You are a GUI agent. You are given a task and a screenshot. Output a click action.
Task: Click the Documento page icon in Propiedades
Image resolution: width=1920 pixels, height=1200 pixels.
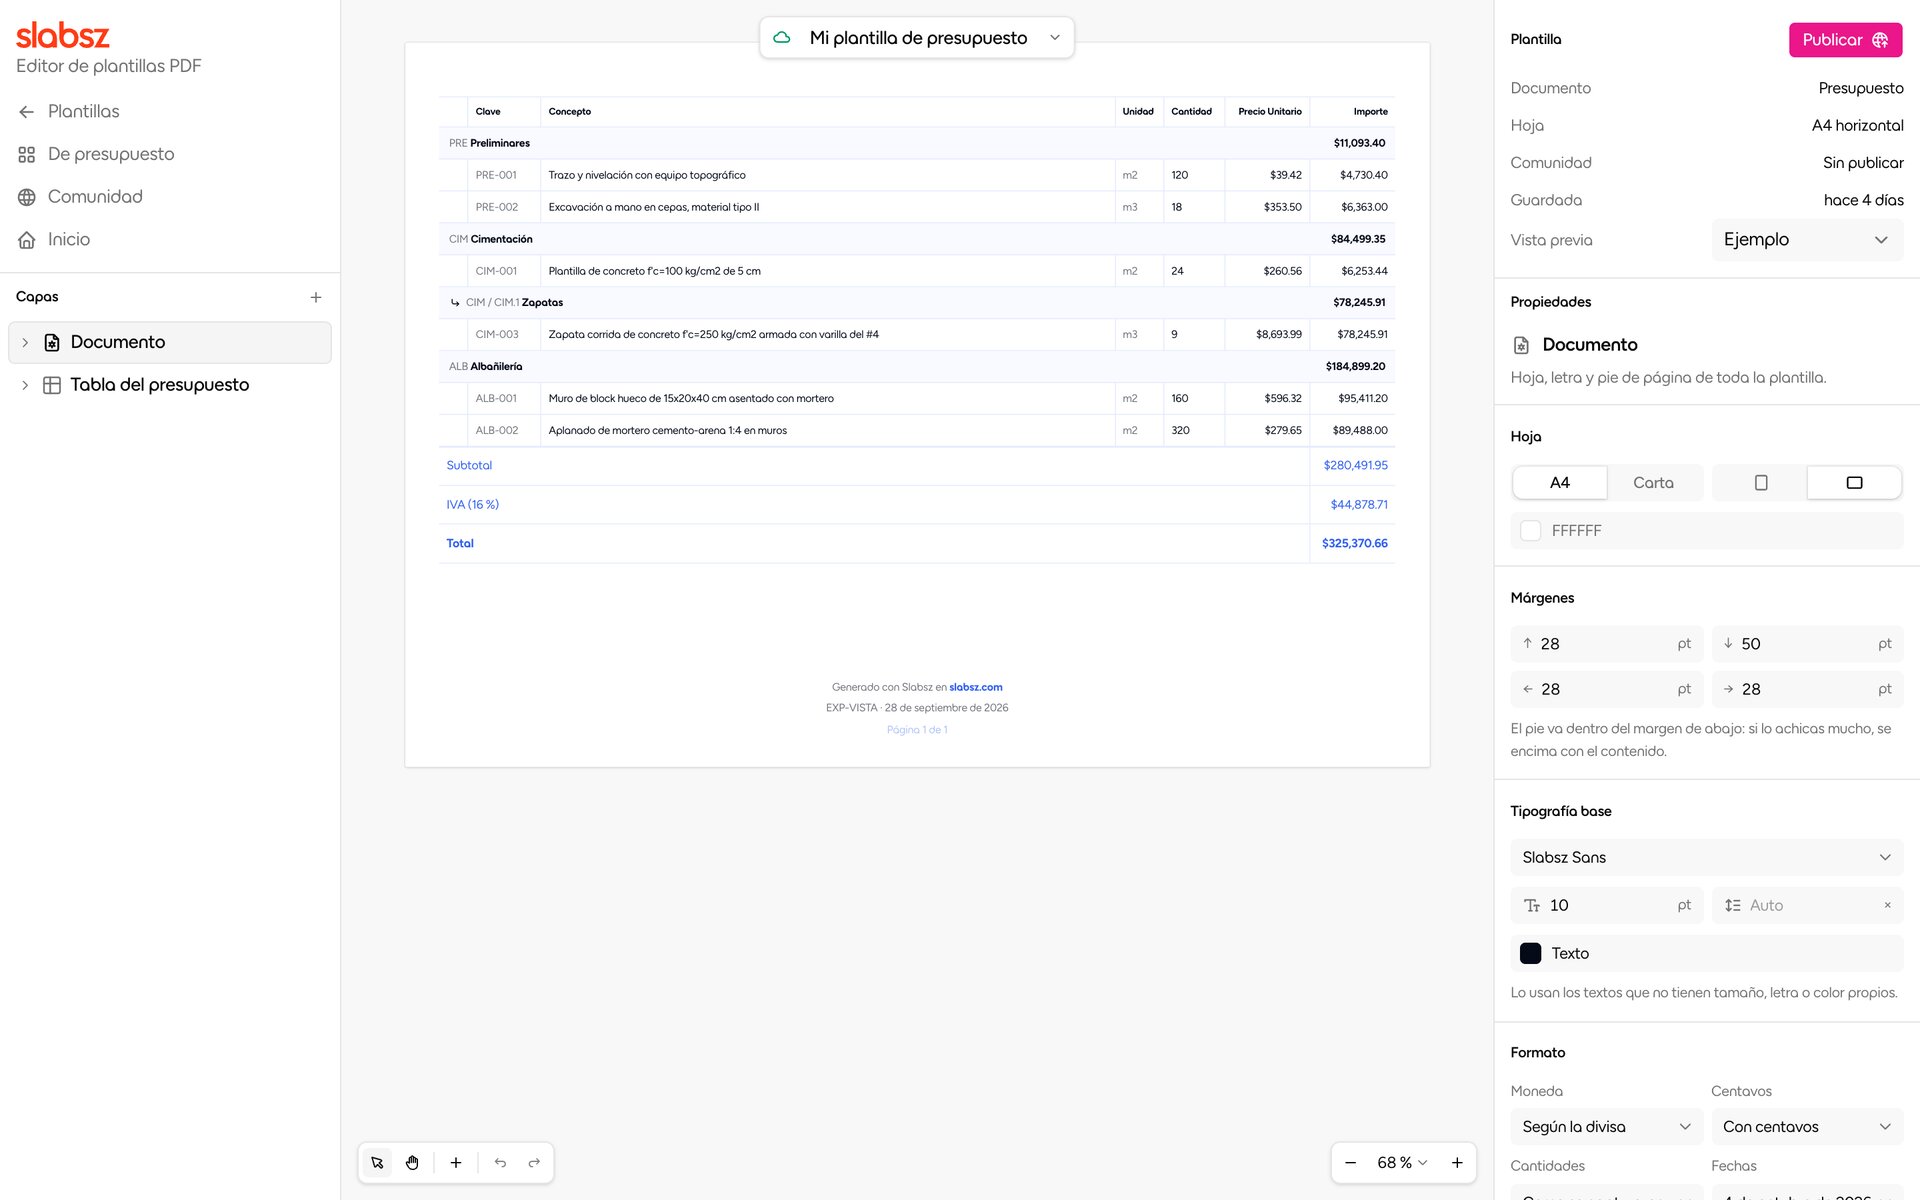pos(1521,345)
